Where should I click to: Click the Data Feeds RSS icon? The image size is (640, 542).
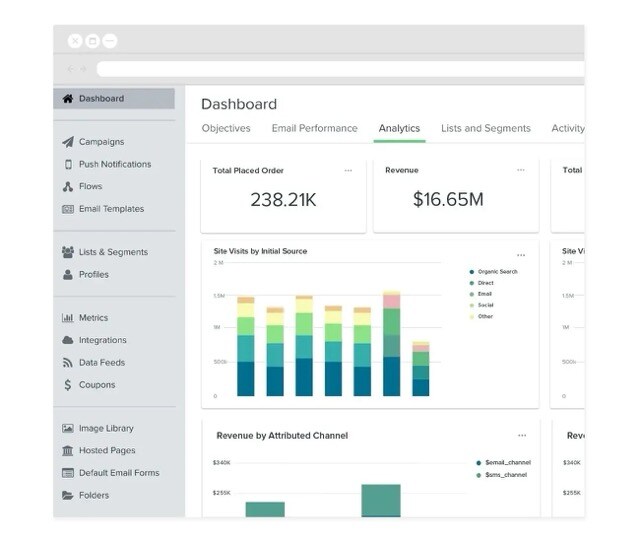click(x=68, y=363)
